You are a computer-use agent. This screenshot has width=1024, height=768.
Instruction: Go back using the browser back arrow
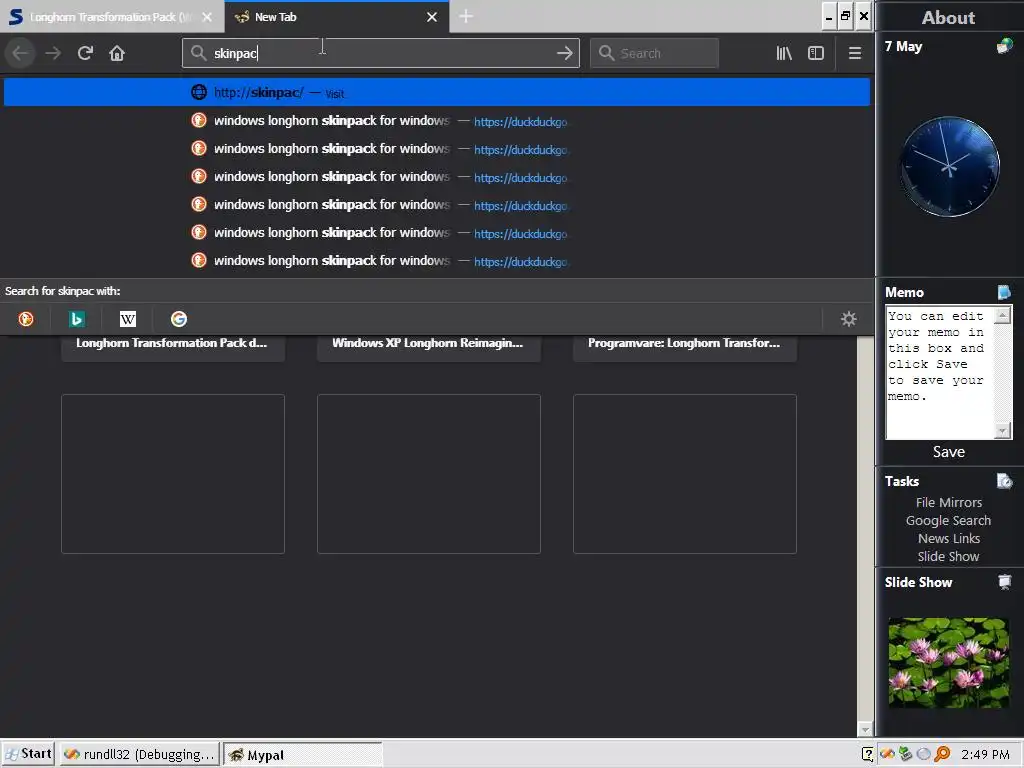click(20, 53)
